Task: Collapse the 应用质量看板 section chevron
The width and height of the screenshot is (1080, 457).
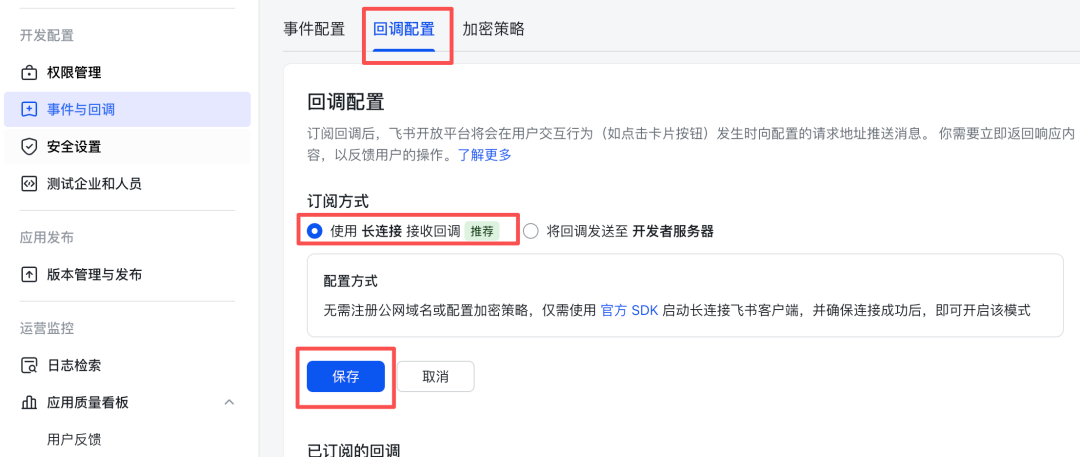Action: point(229,403)
